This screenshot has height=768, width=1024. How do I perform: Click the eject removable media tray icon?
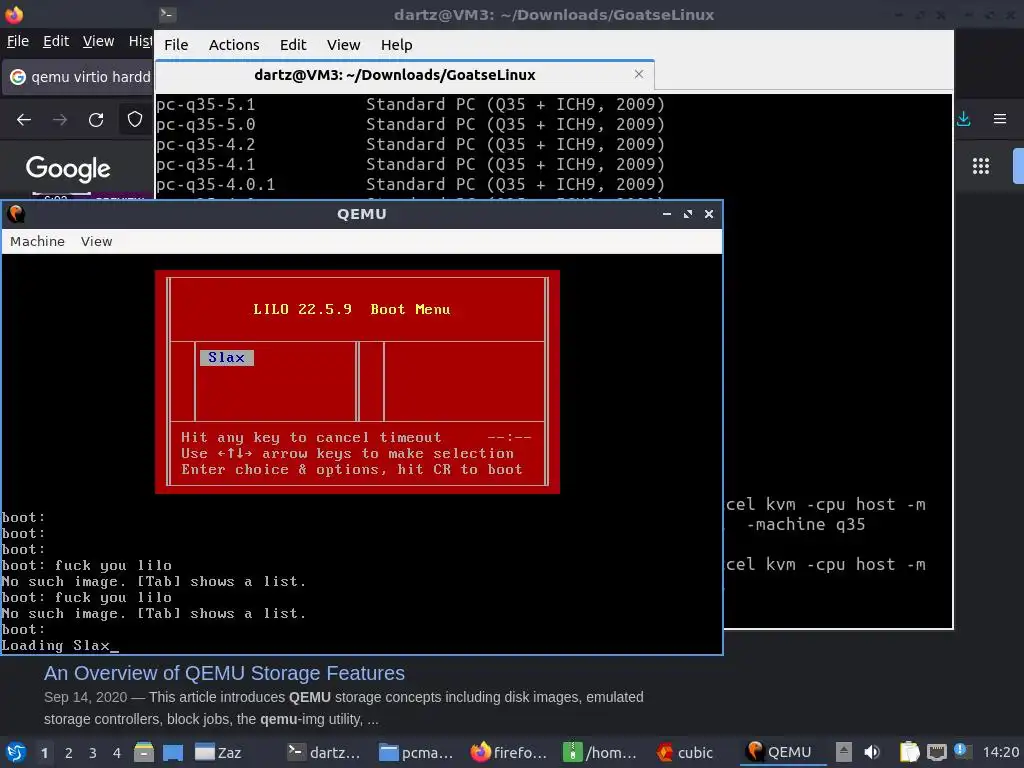[x=844, y=752]
